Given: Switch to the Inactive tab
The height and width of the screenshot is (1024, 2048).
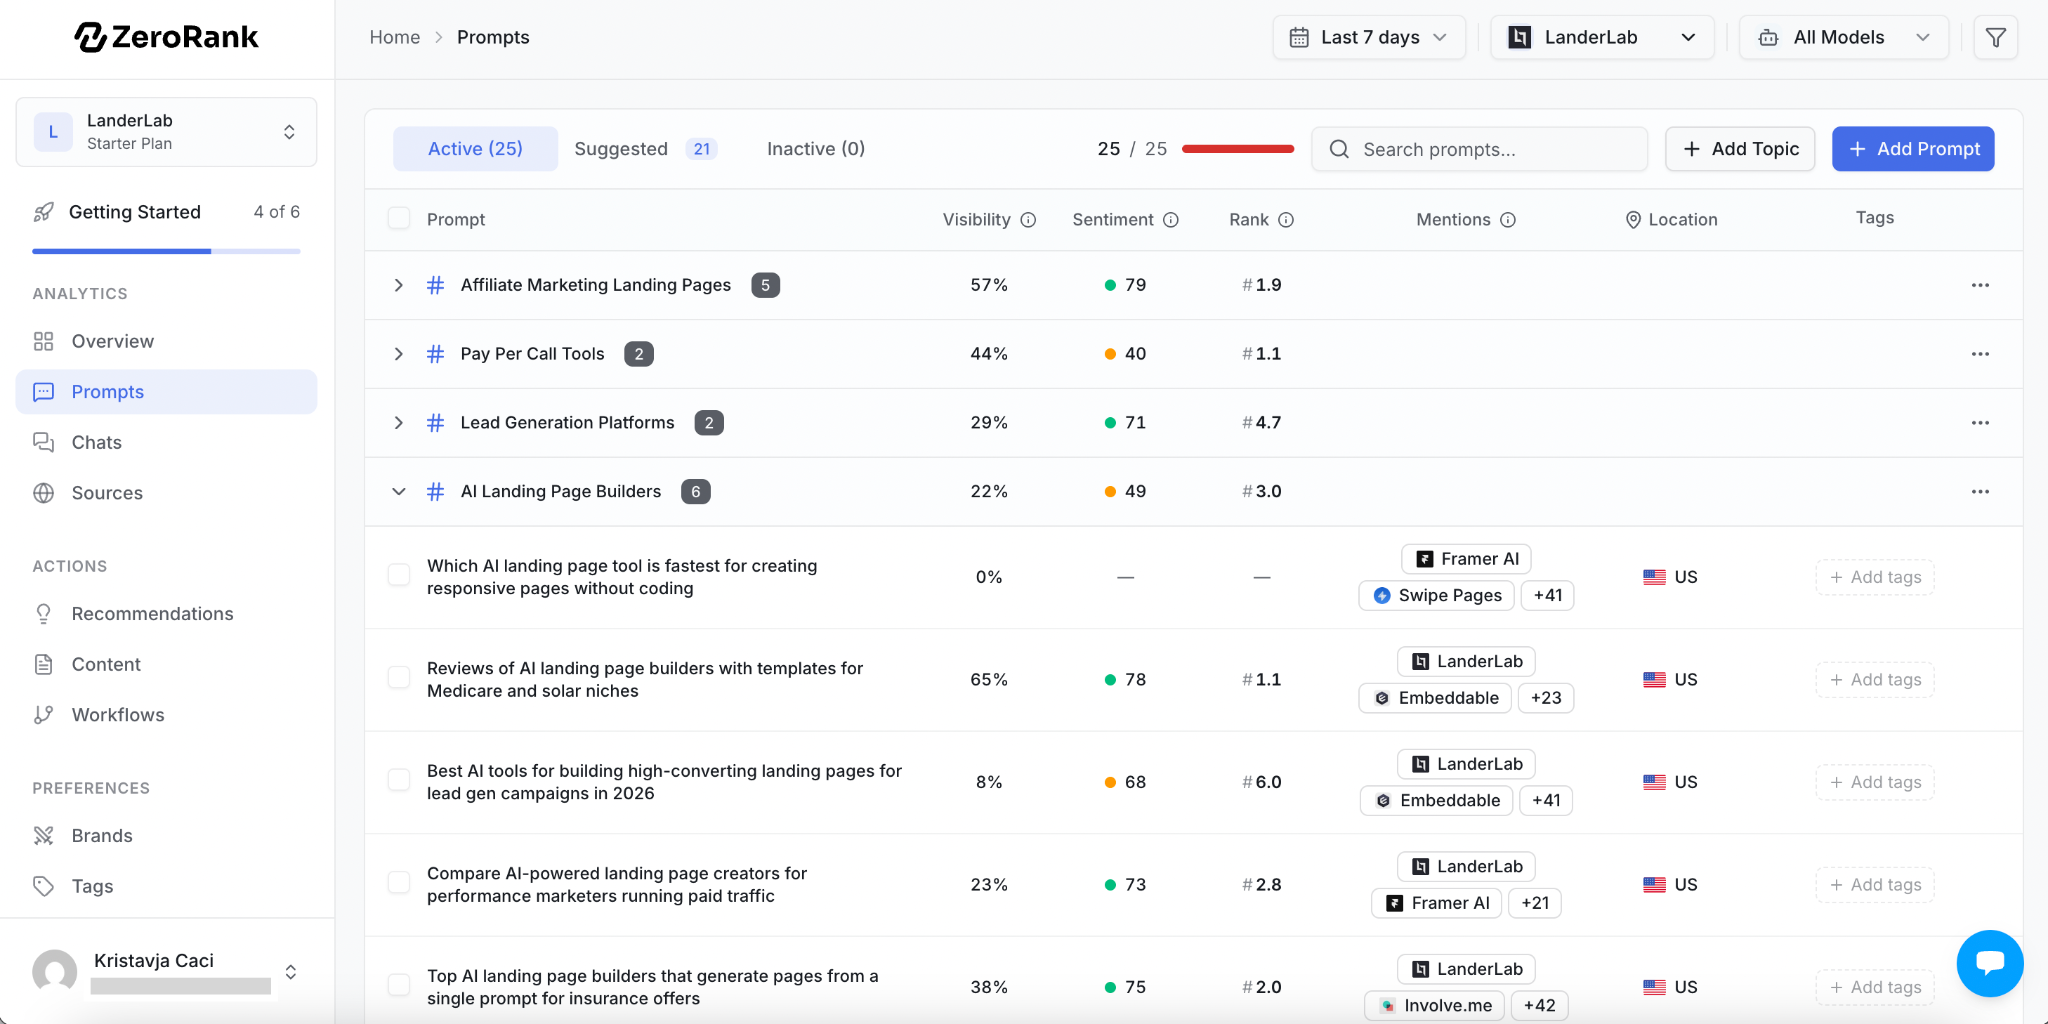Looking at the screenshot, I should tap(815, 149).
